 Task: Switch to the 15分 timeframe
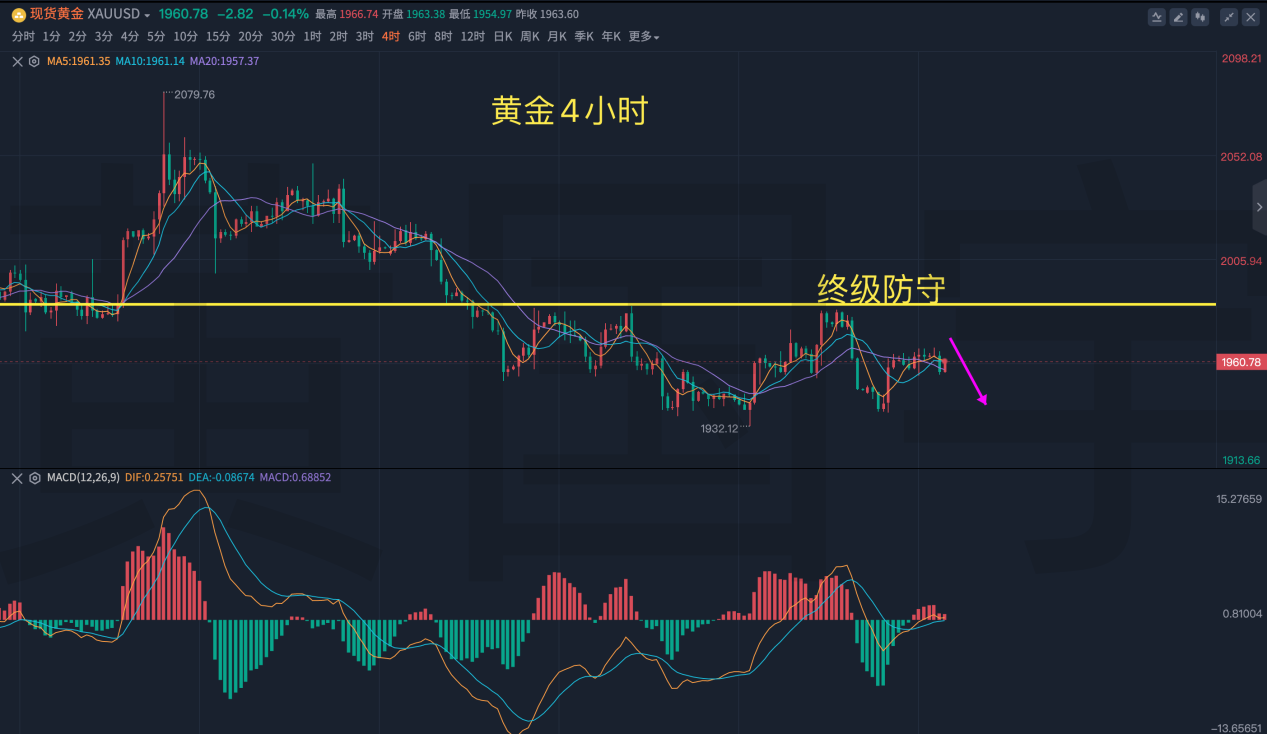[x=218, y=37]
